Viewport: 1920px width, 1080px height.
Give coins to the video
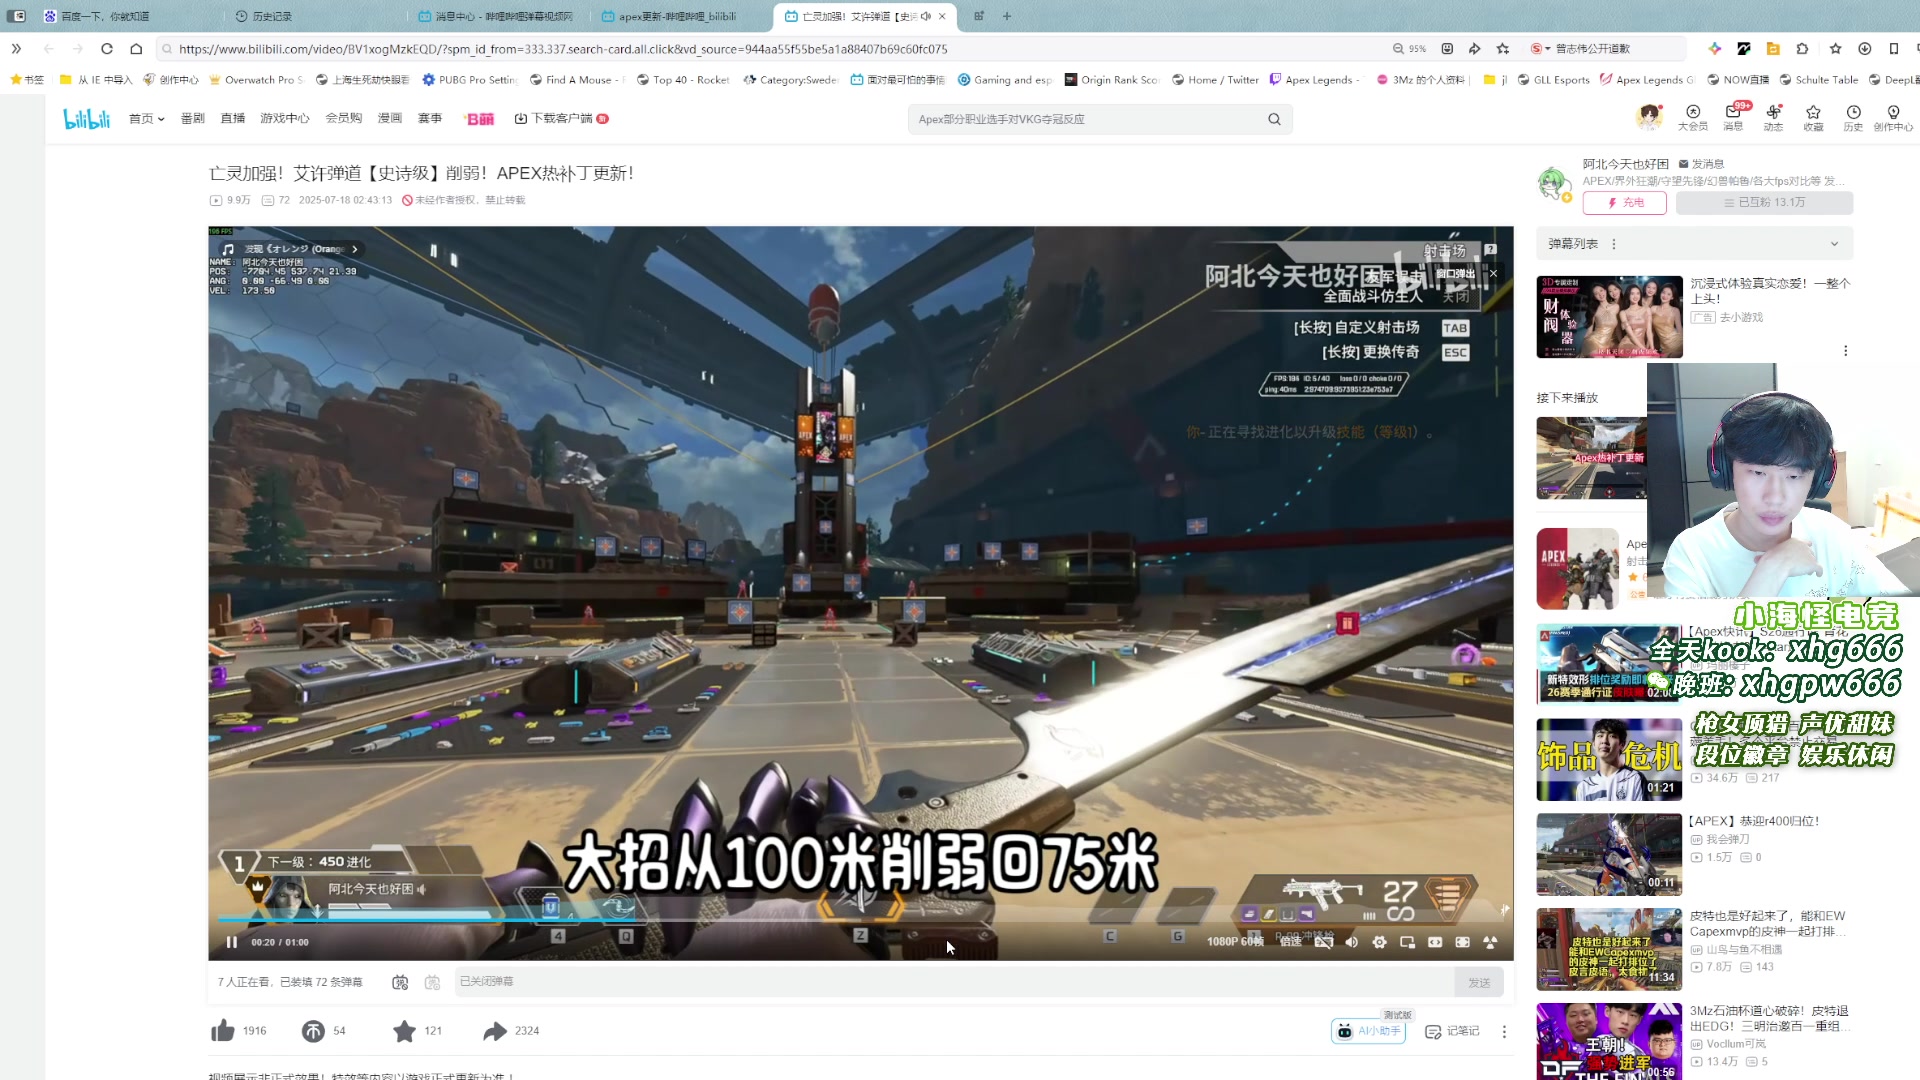(313, 1031)
